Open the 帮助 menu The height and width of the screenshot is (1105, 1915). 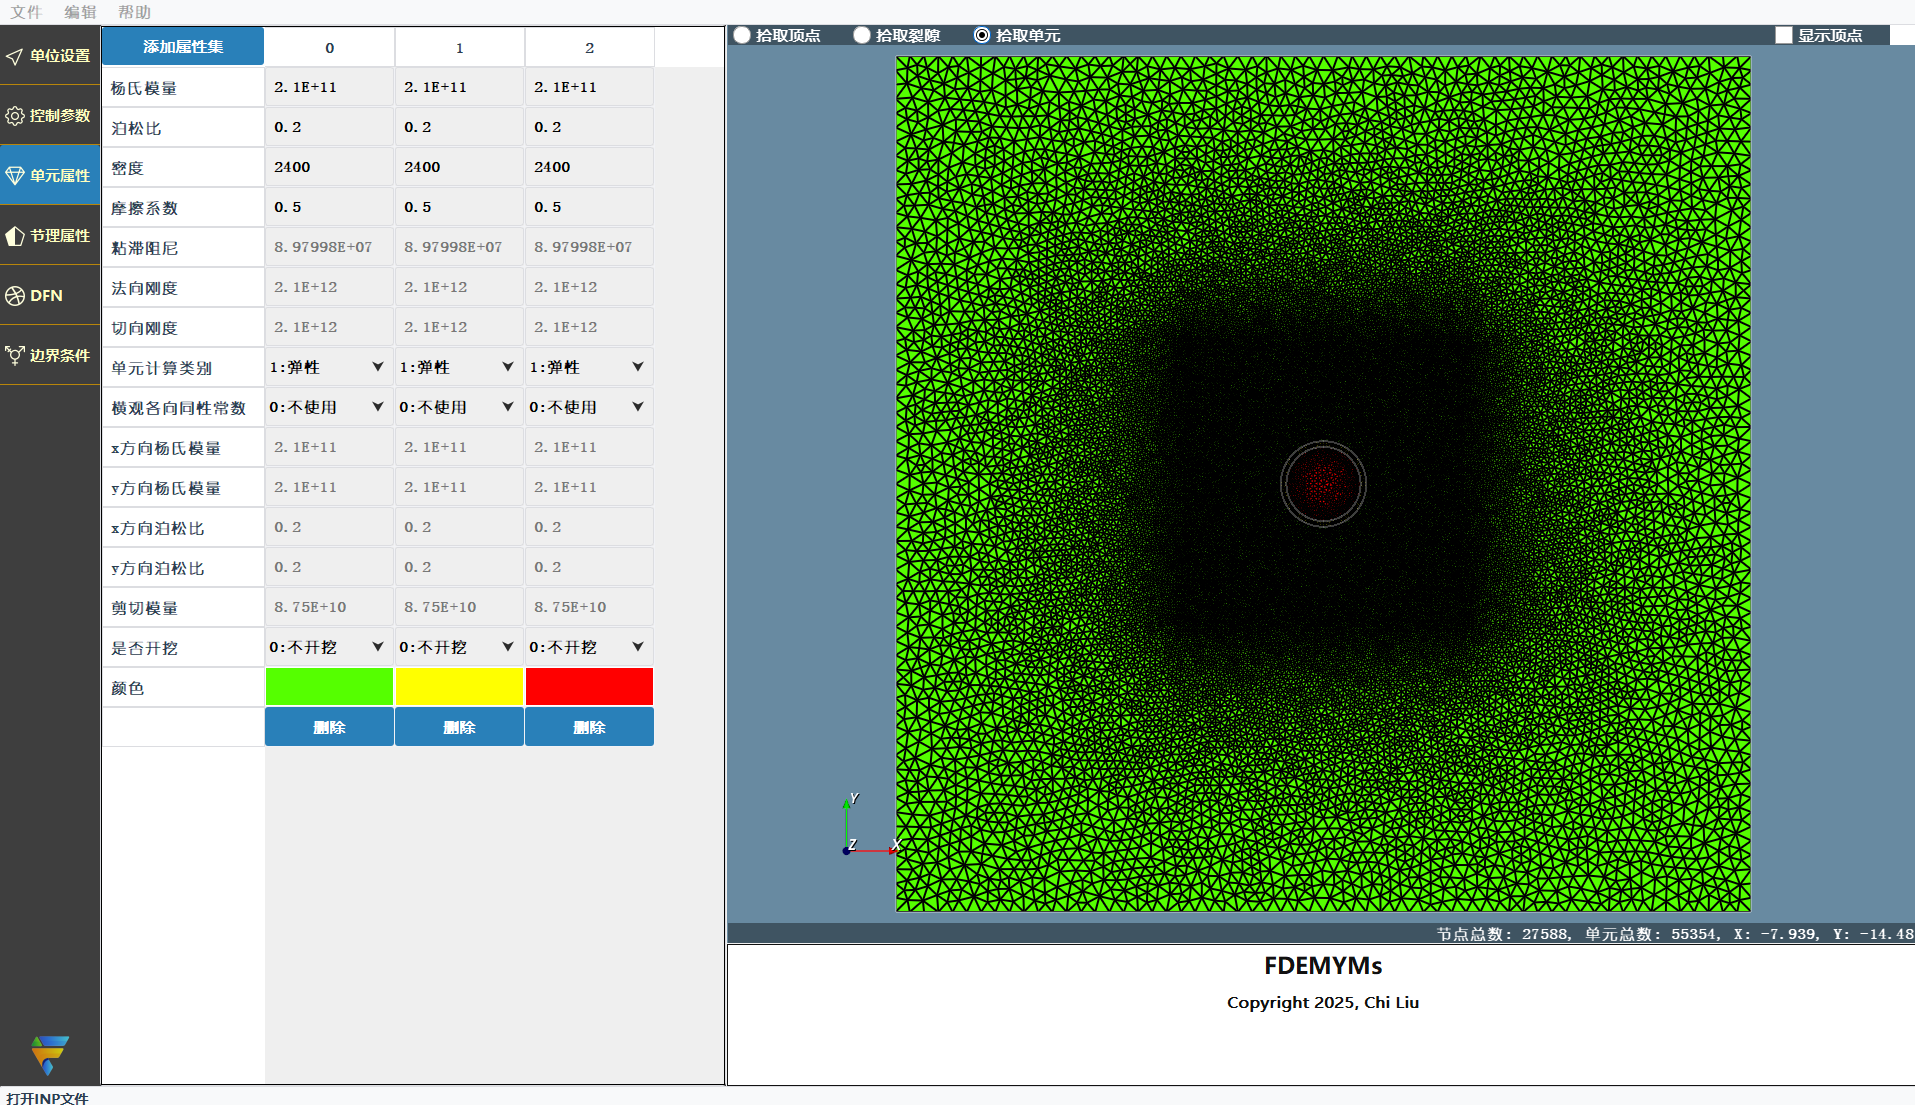tap(134, 12)
